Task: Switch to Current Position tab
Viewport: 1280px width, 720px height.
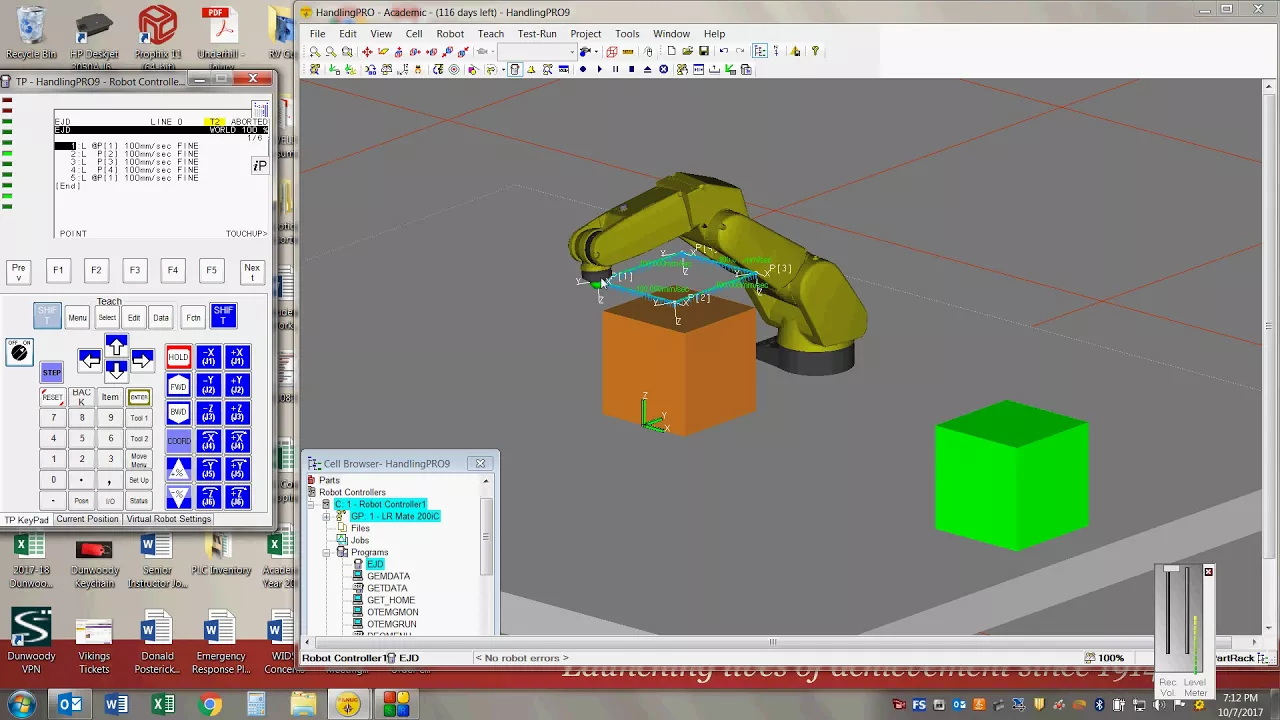Action: tap(87, 519)
